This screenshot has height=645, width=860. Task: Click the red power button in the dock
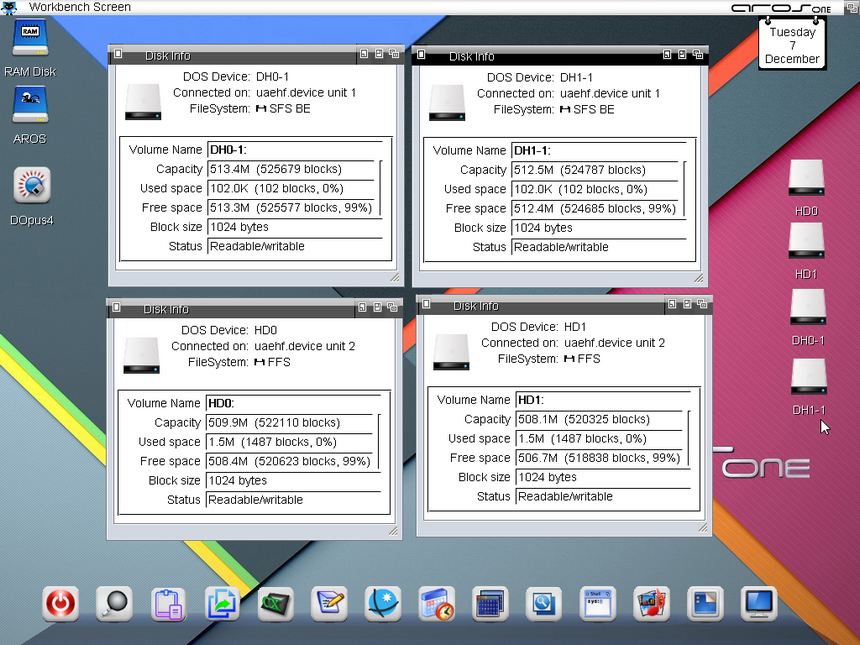pos(61,604)
